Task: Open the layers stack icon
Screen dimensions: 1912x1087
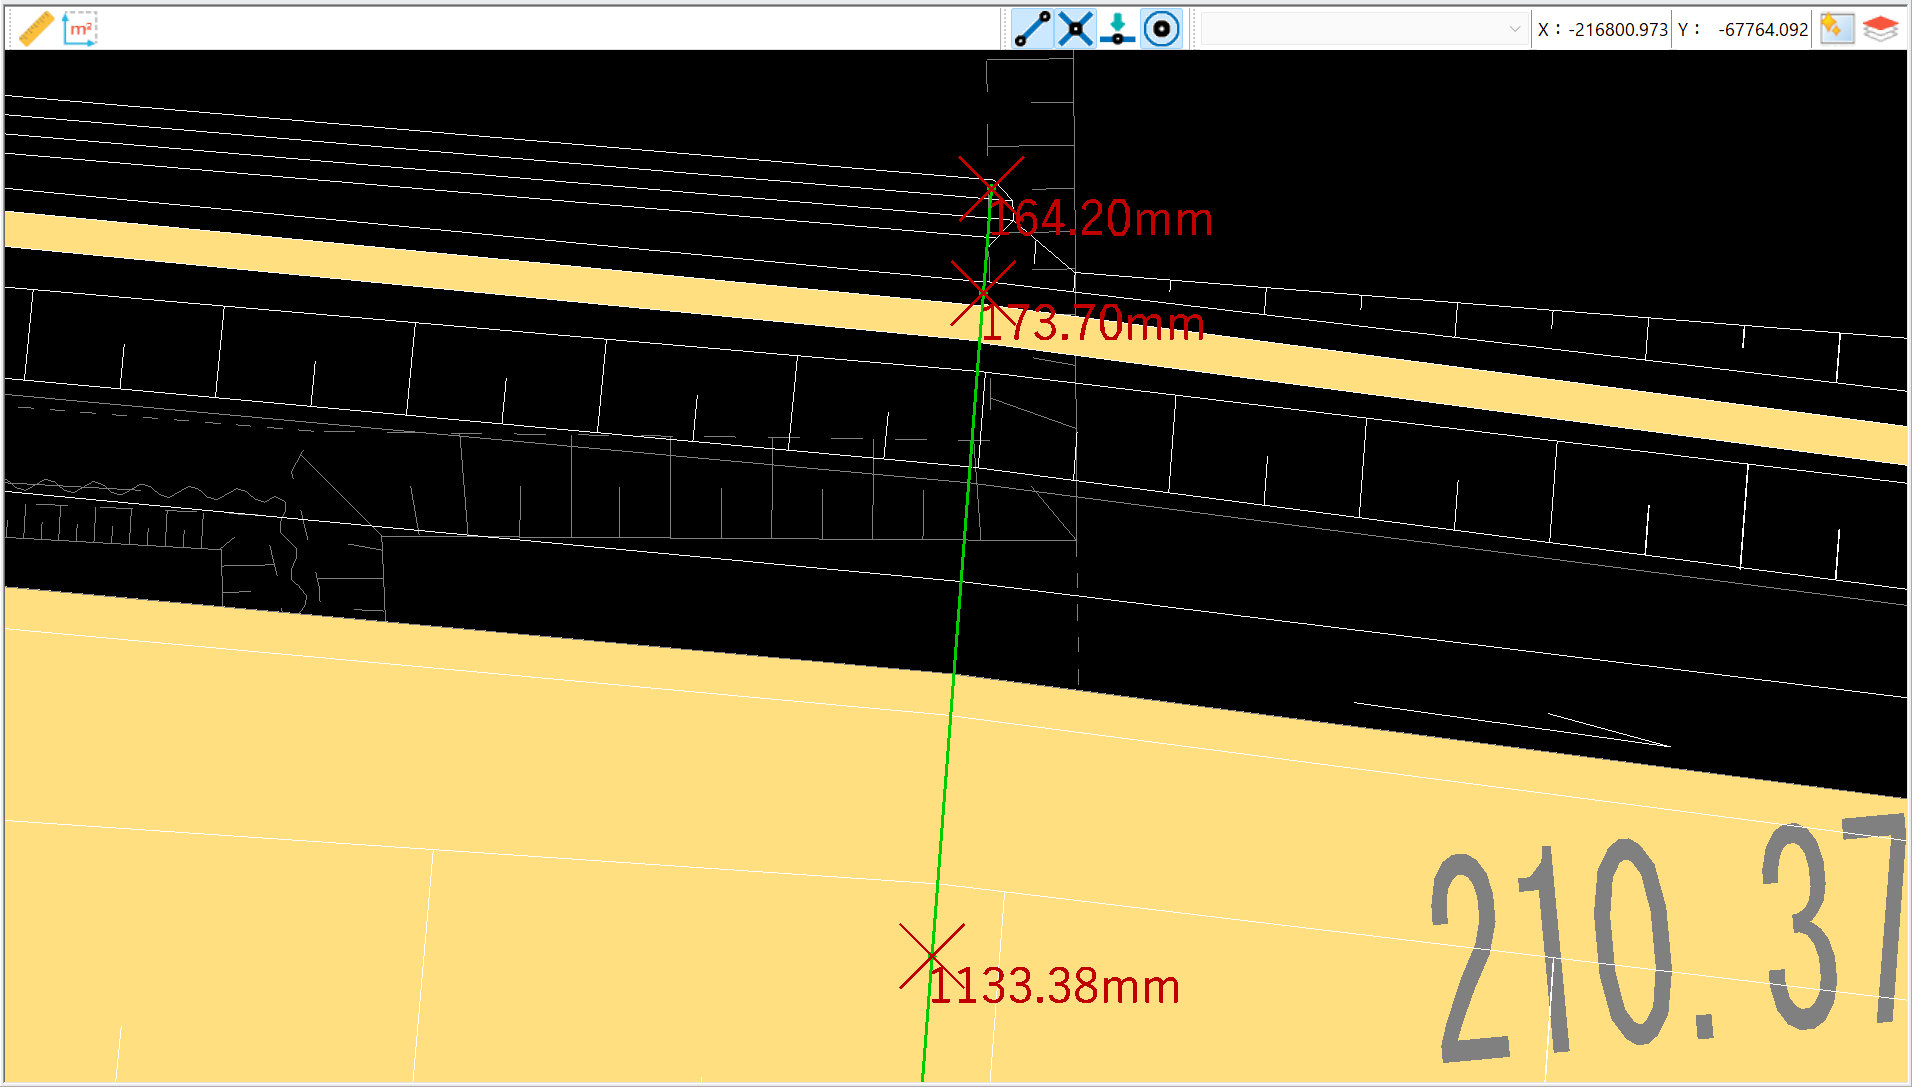Action: coord(1880,29)
